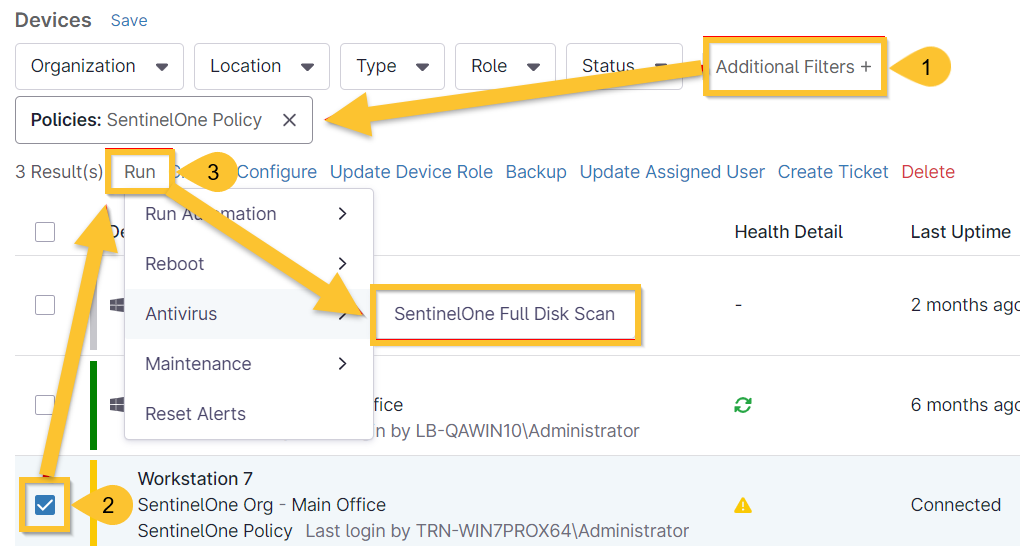The width and height of the screenshot is (1020, 546).
Task: Remove the SentinelOne Policy filter chip
Action: (x=289, y=120)
